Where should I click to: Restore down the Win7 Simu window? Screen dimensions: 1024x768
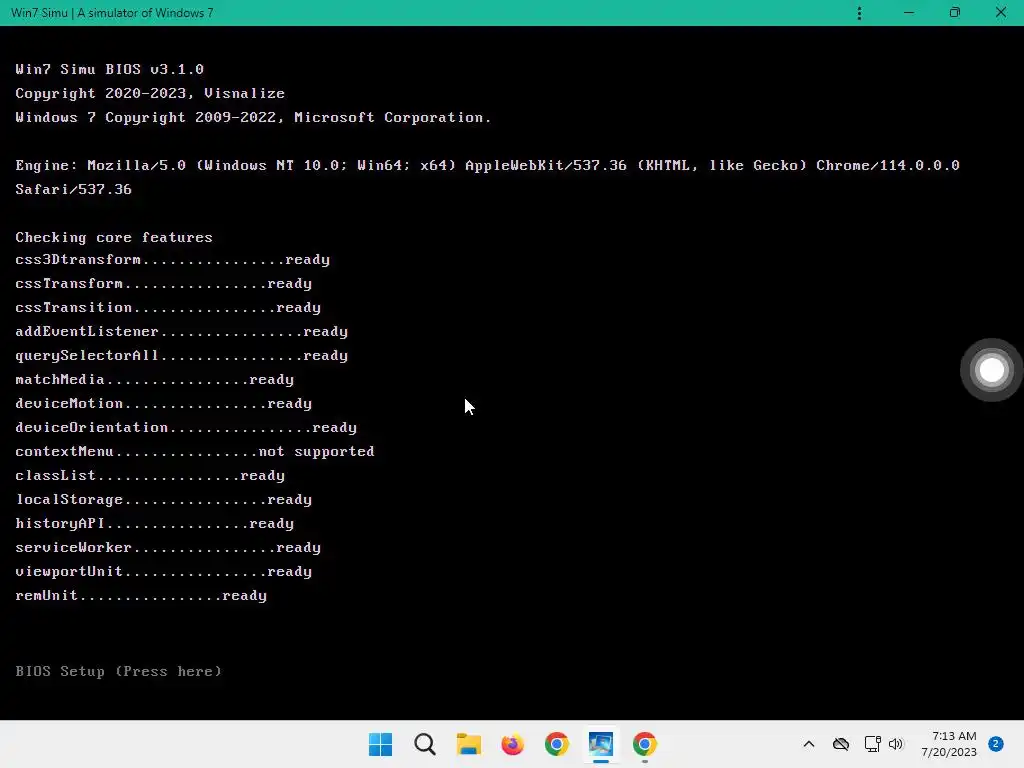click(x=955, y=13)
